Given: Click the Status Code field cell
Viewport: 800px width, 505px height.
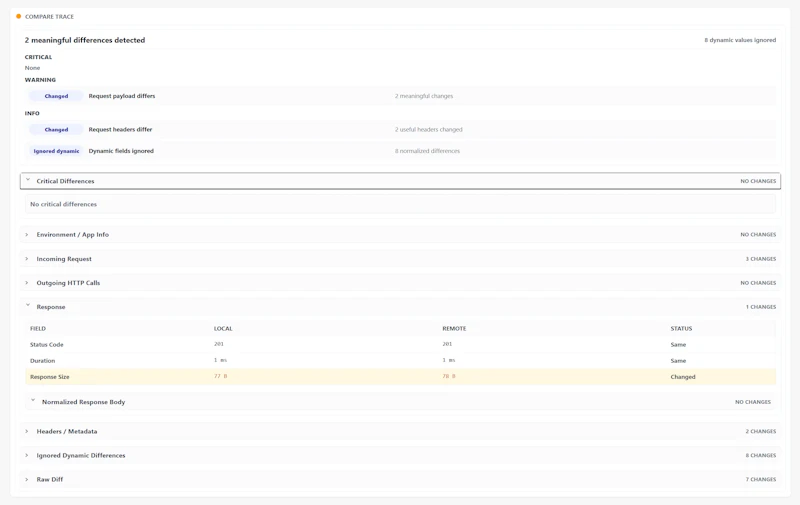Looking at the screenshot, I should pos(46,345).
